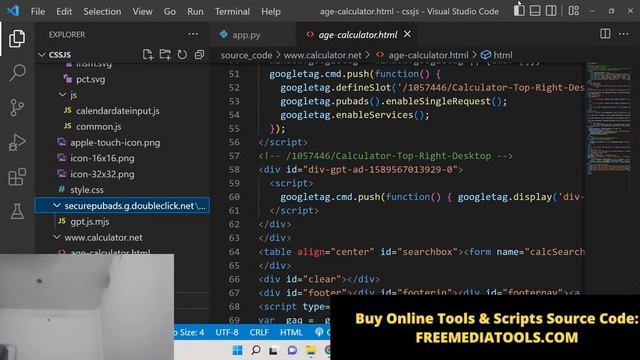Open calendardateinput.js file
The height and width of the screenshot is (360, 640).
click(x=118, y=111)
